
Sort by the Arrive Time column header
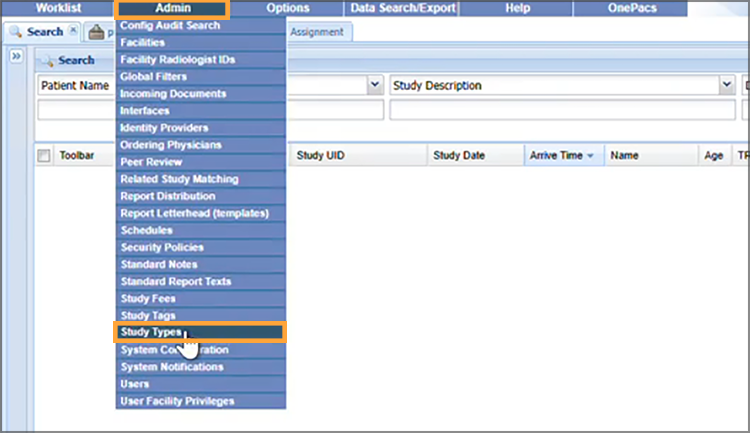[x=561, y=156]
